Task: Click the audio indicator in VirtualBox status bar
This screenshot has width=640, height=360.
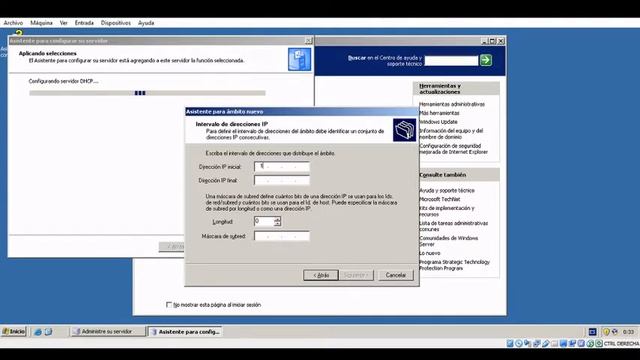Action: tap(527, 343)
